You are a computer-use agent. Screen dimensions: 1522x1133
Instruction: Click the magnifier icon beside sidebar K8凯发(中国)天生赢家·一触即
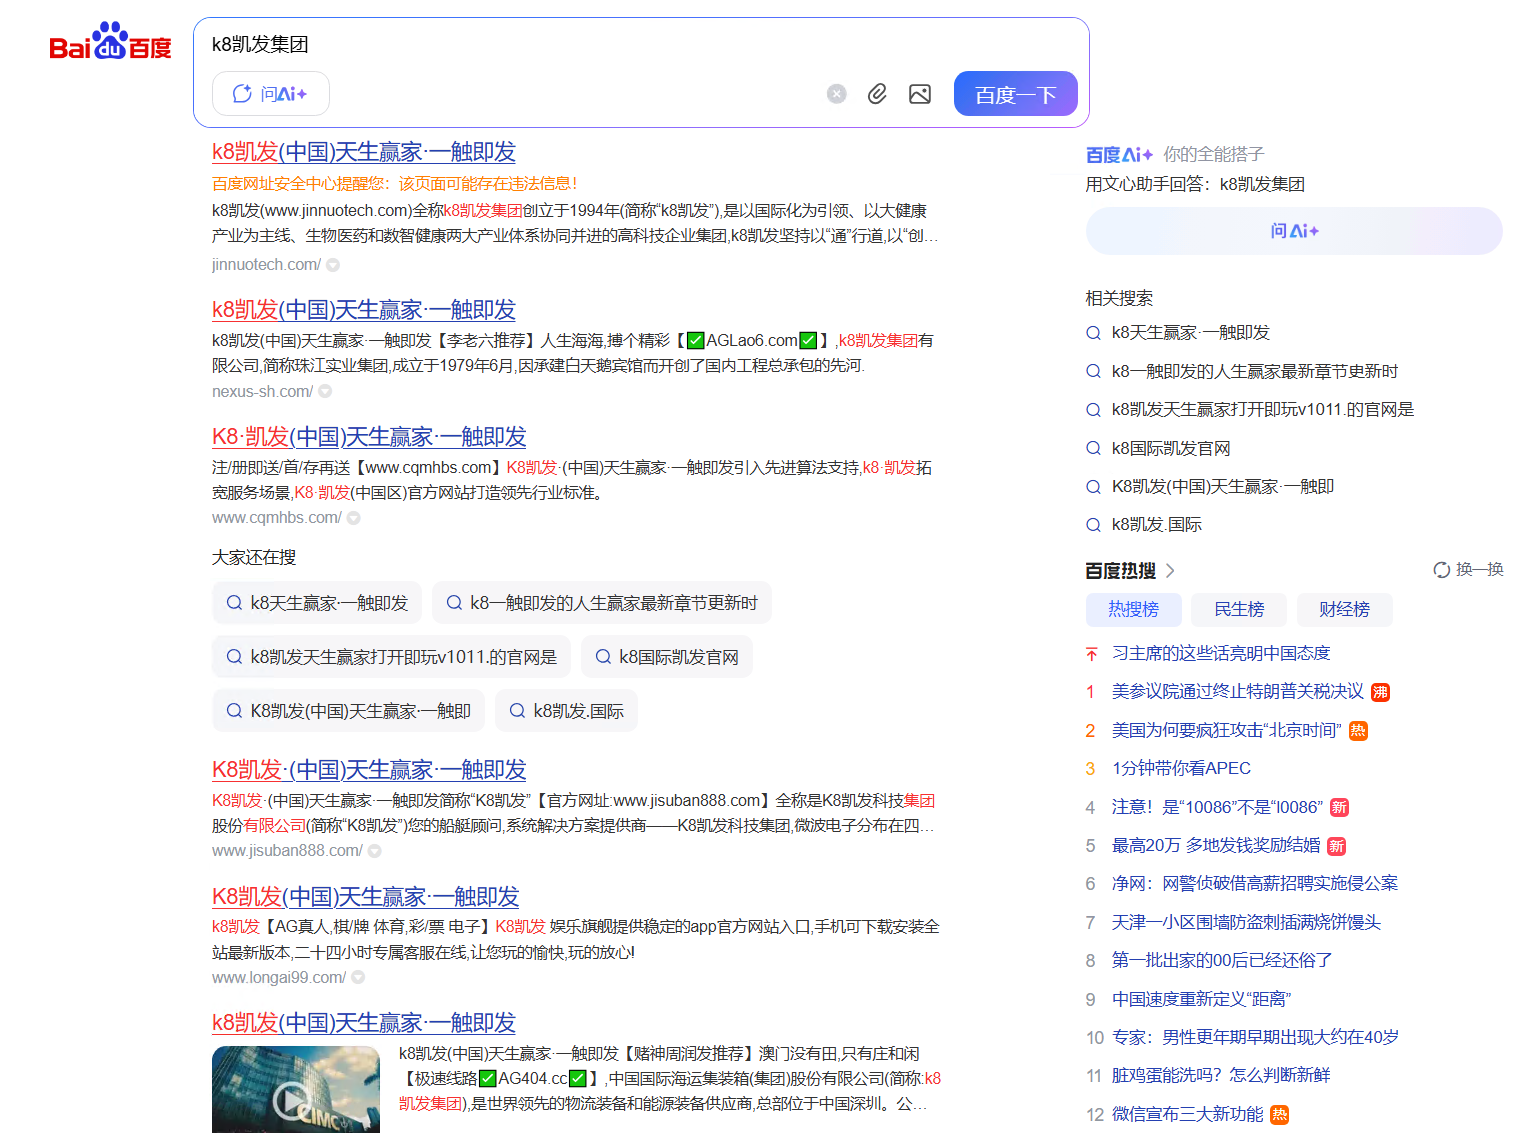coord(1093,487)
